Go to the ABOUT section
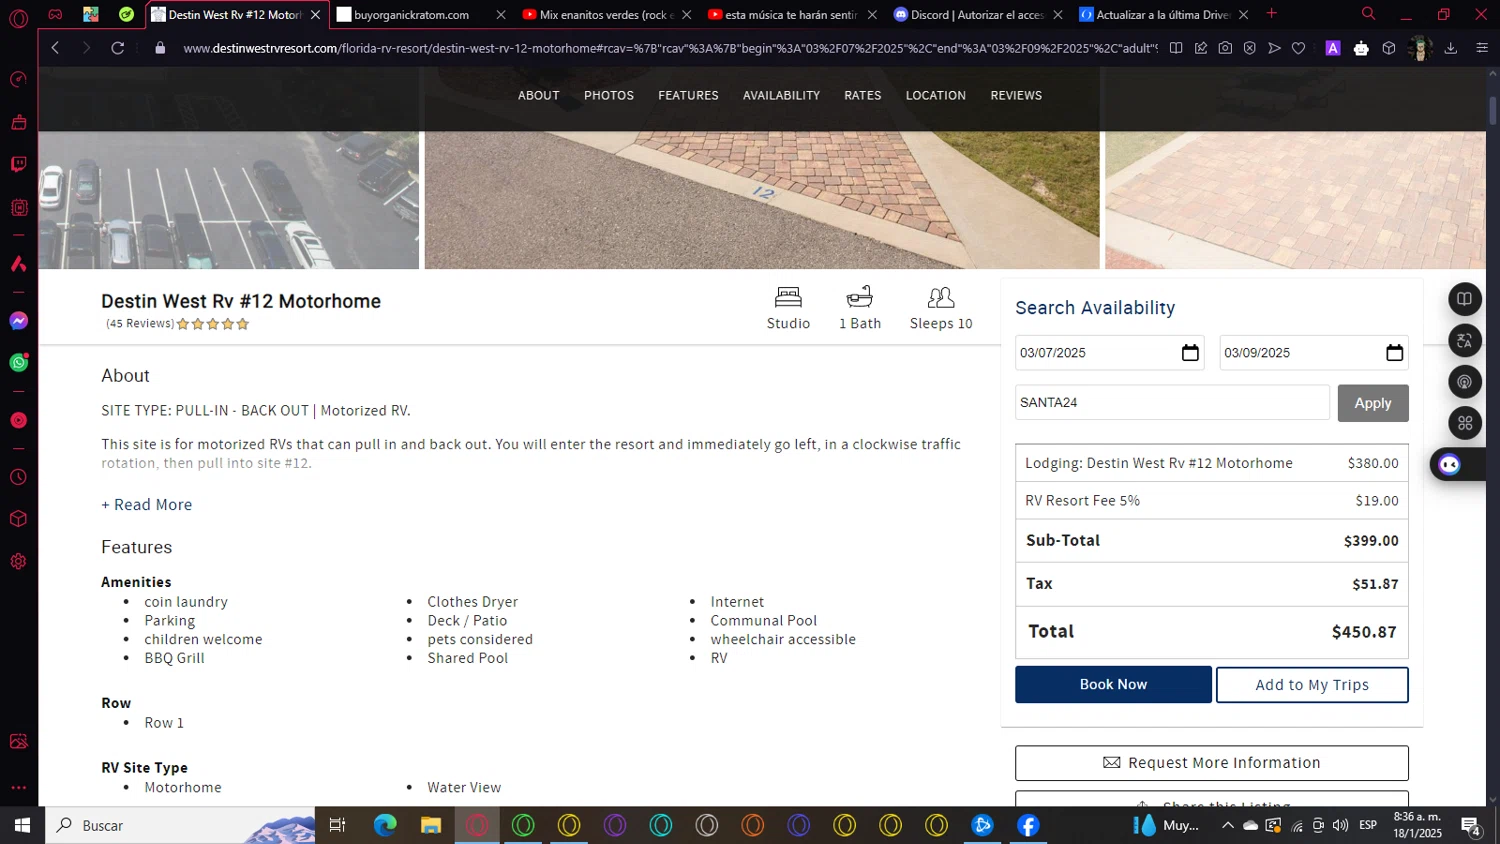The width and height of the screenshot is (1500, 844). point(539,96)
